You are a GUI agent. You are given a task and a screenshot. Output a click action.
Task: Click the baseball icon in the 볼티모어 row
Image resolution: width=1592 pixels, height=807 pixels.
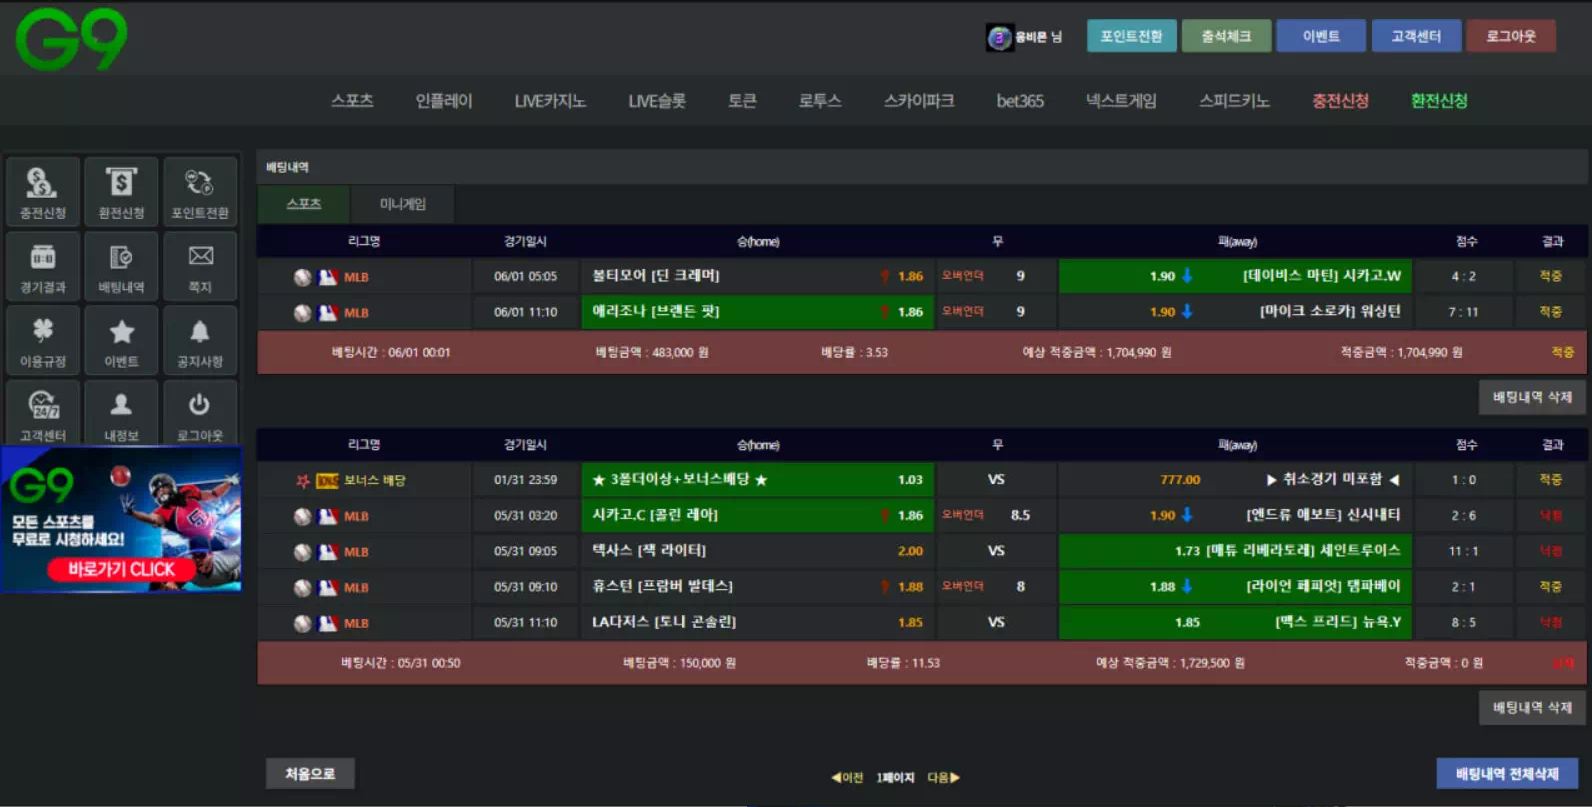[x=302, y=277]
